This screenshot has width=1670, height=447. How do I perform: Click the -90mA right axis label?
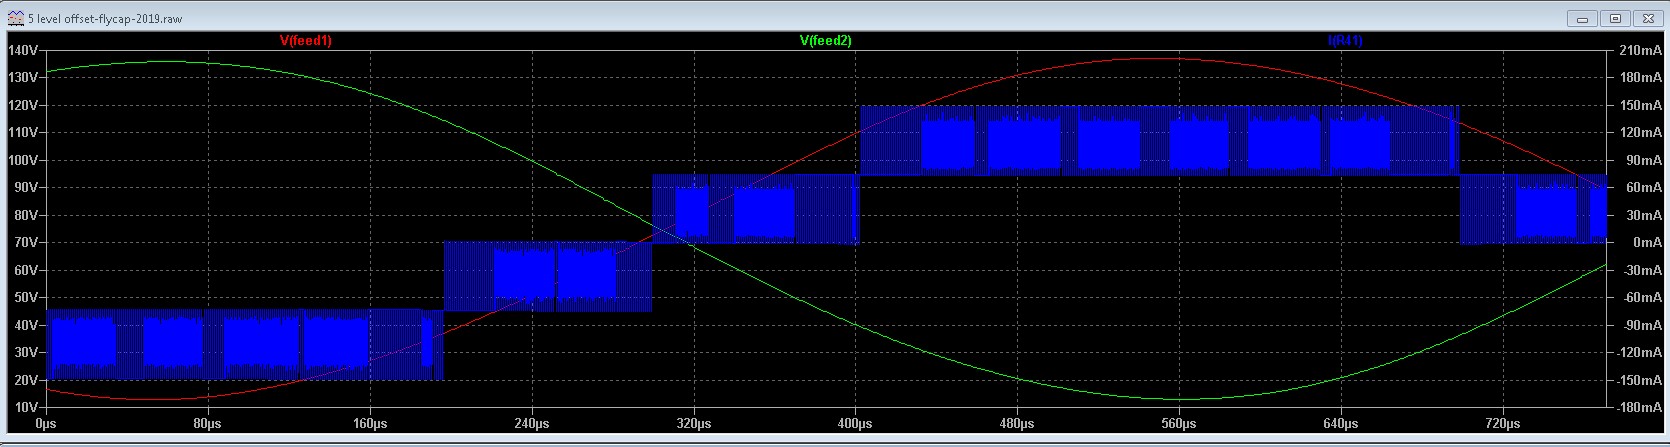tap(1640, 325)
